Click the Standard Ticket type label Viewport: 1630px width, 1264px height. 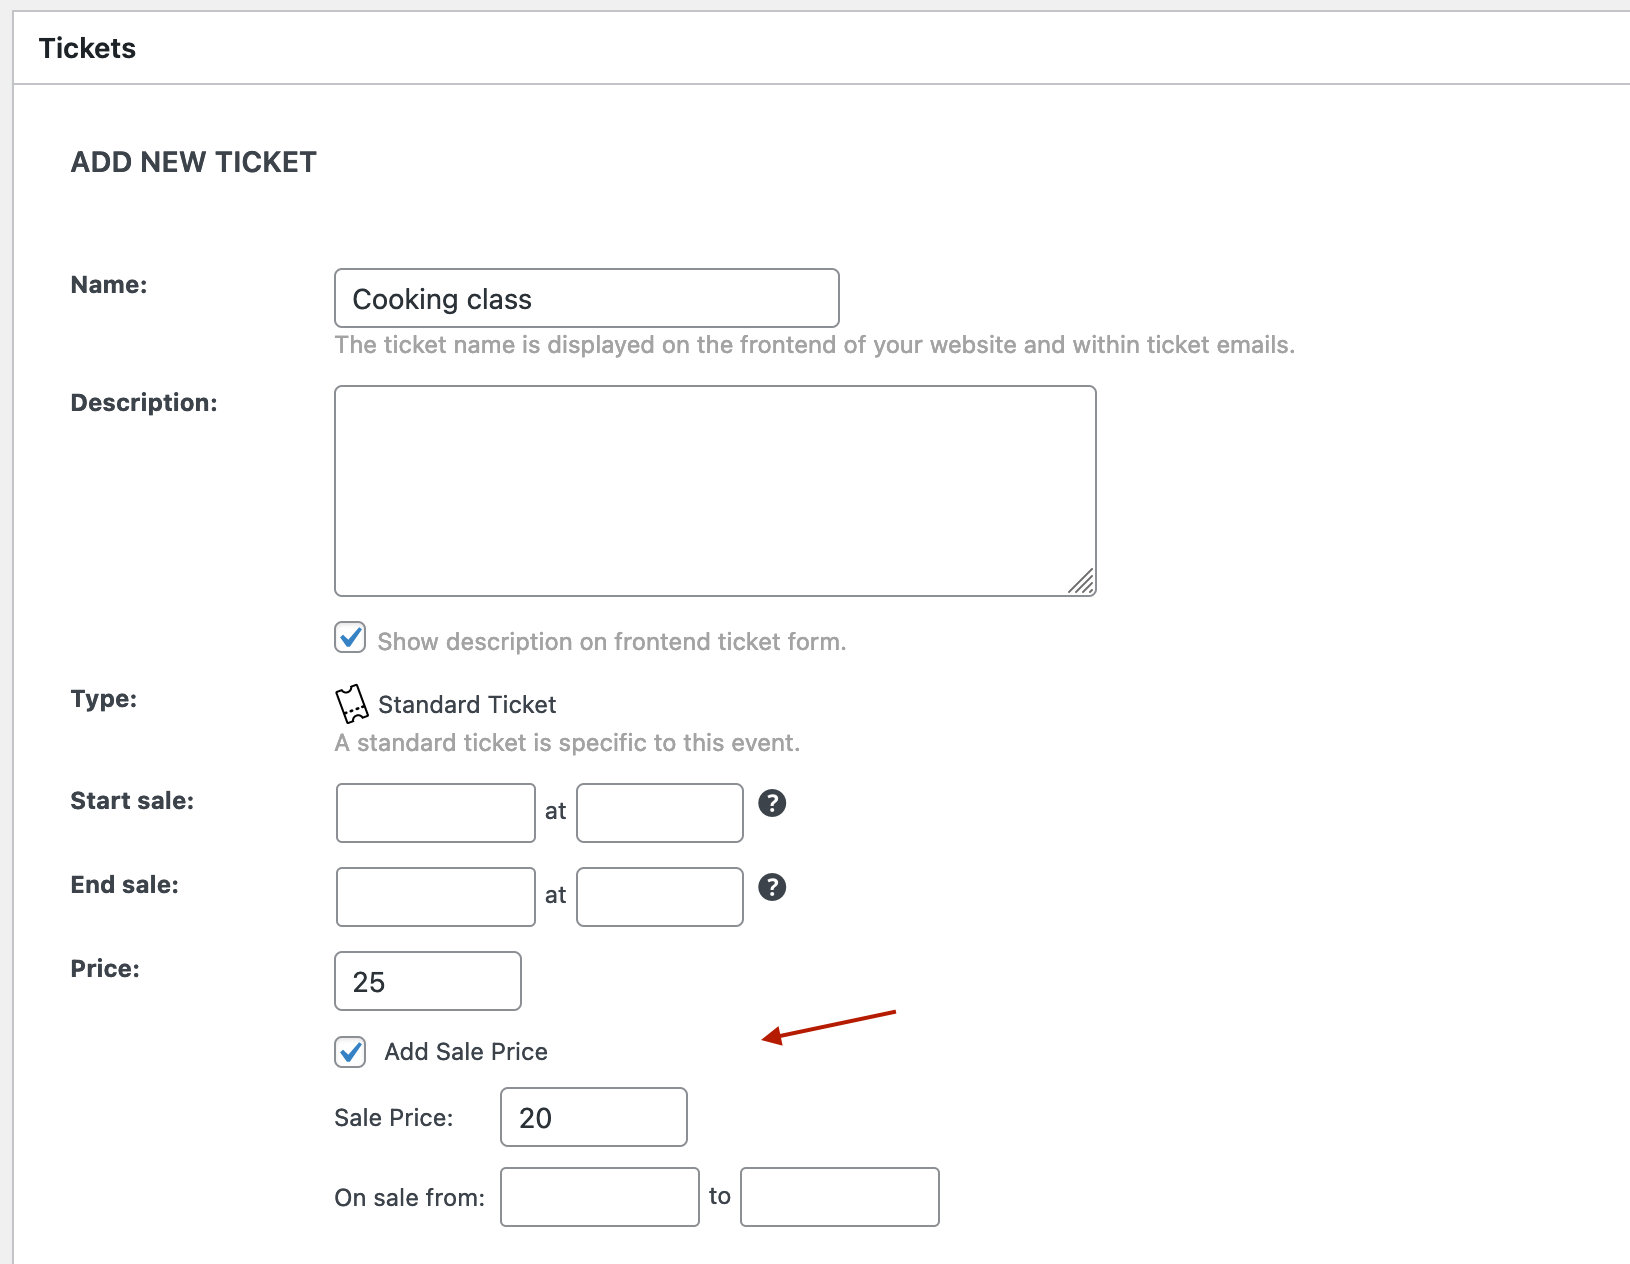coord(467,704)
